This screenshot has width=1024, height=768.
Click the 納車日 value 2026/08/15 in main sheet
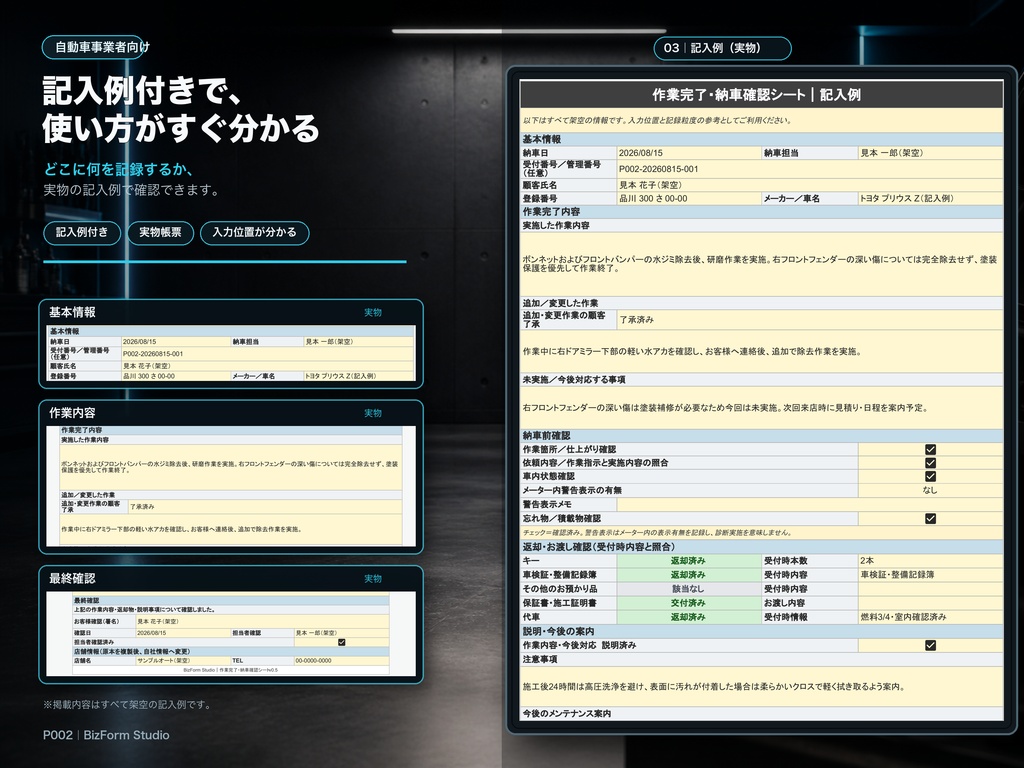[x=689, y=153]
